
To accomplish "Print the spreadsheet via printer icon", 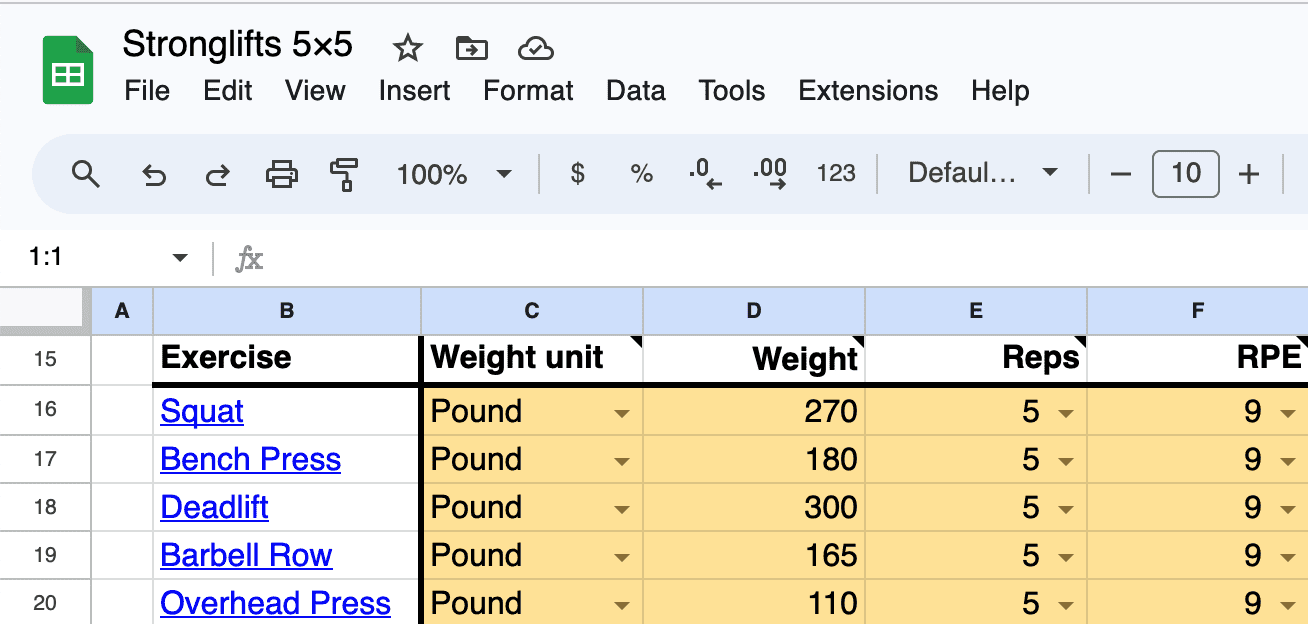I will click(282, 175).
